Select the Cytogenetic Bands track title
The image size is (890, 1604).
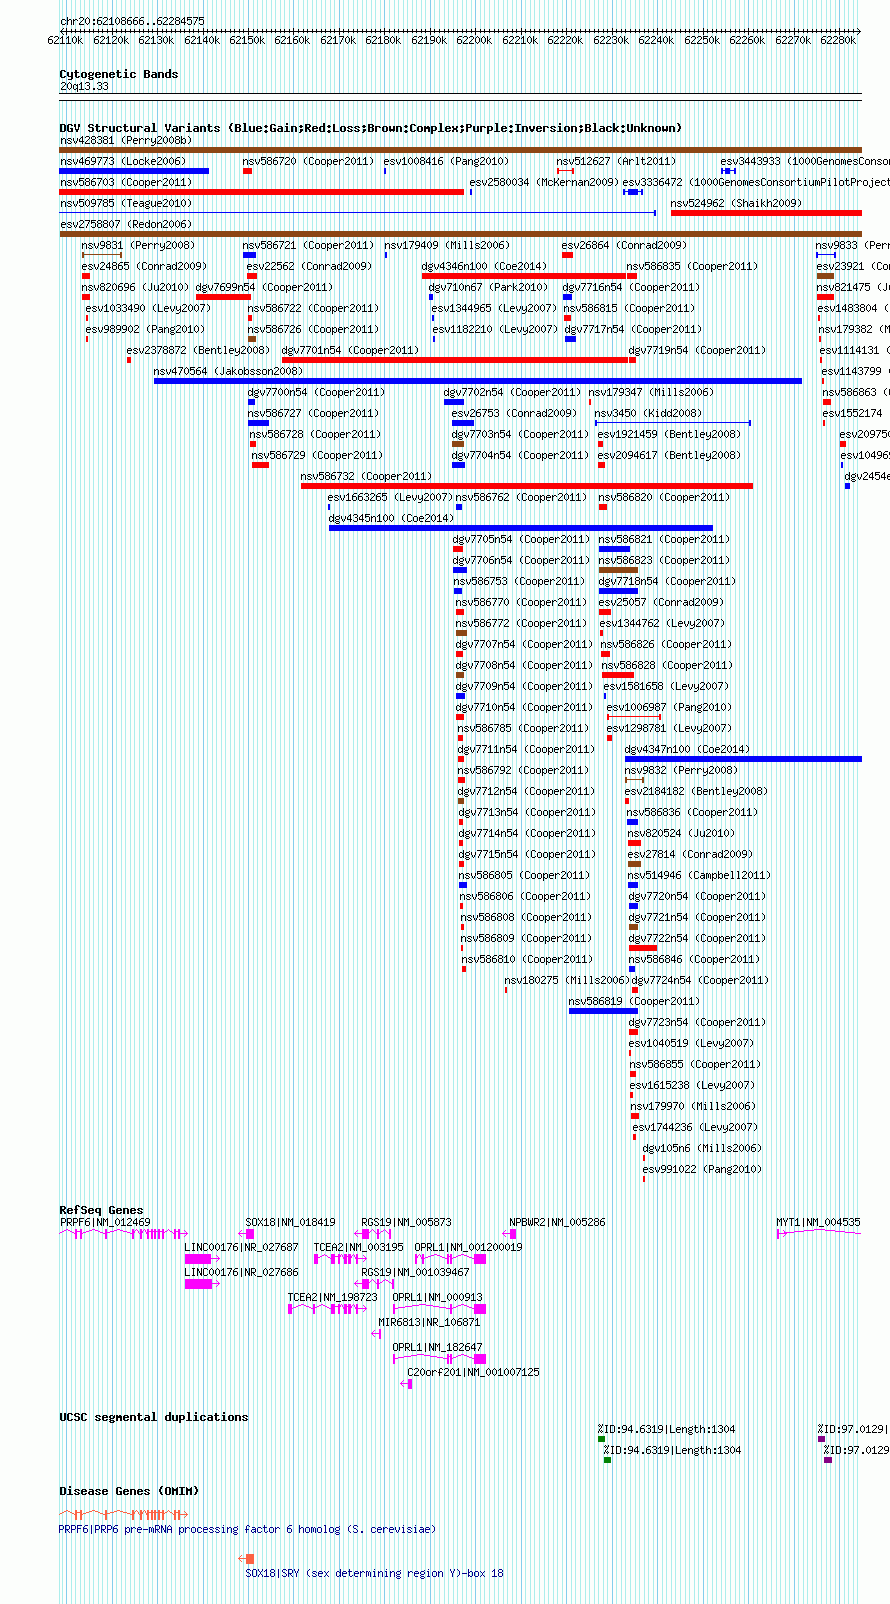click(x=119, y=74)
